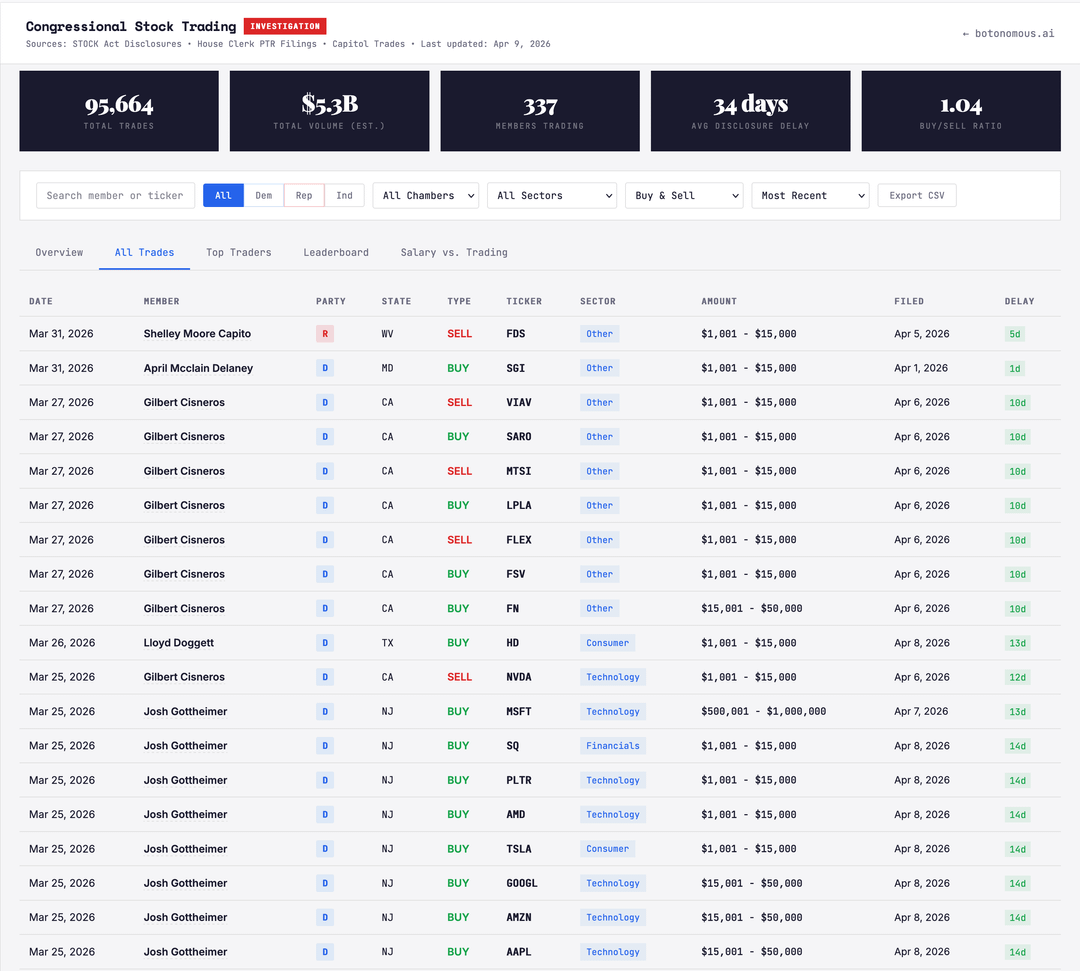Click April Mcclain Delaney's D party badge
The width and height of the screenshot is (1080, 971).
[325, 368]
